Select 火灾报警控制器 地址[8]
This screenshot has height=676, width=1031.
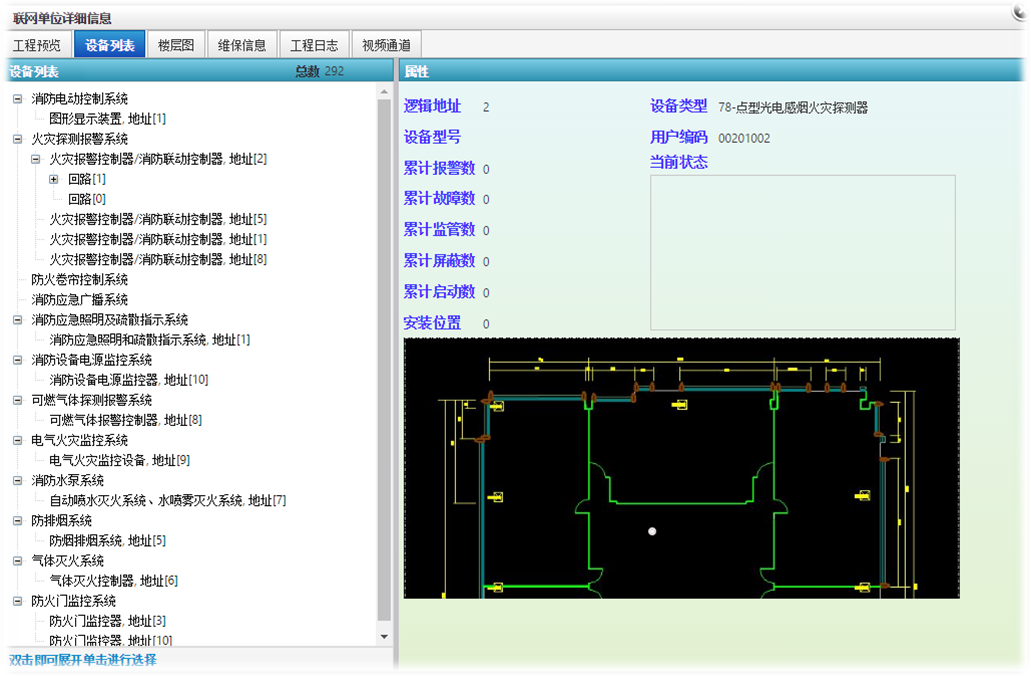pos(158,259)
